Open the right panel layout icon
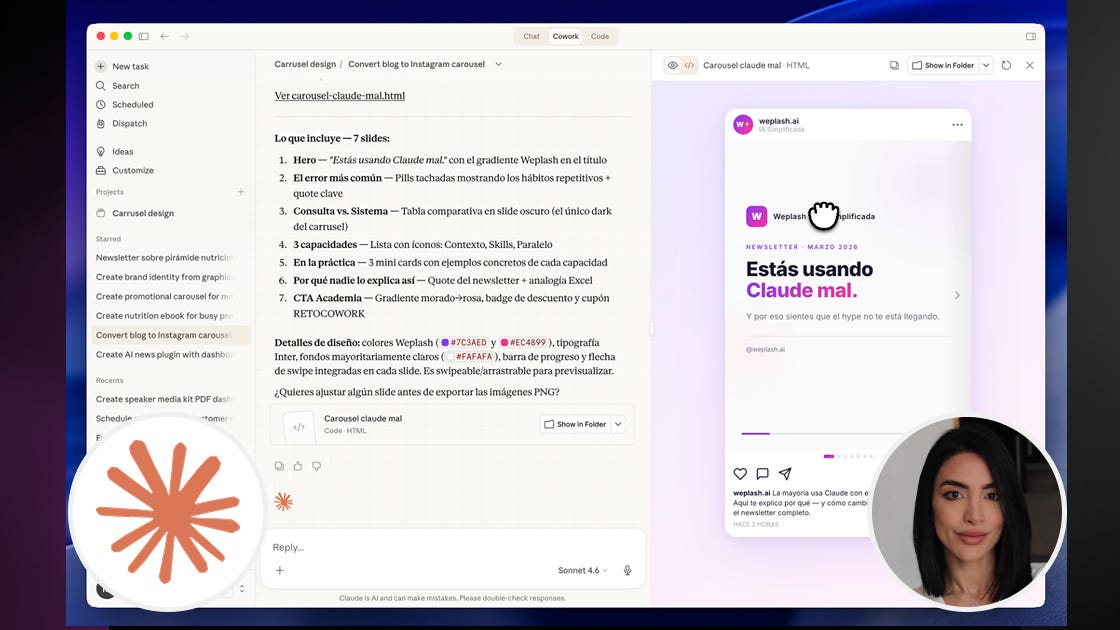This screenshot has width=1120, height=630. point(1031,36)
